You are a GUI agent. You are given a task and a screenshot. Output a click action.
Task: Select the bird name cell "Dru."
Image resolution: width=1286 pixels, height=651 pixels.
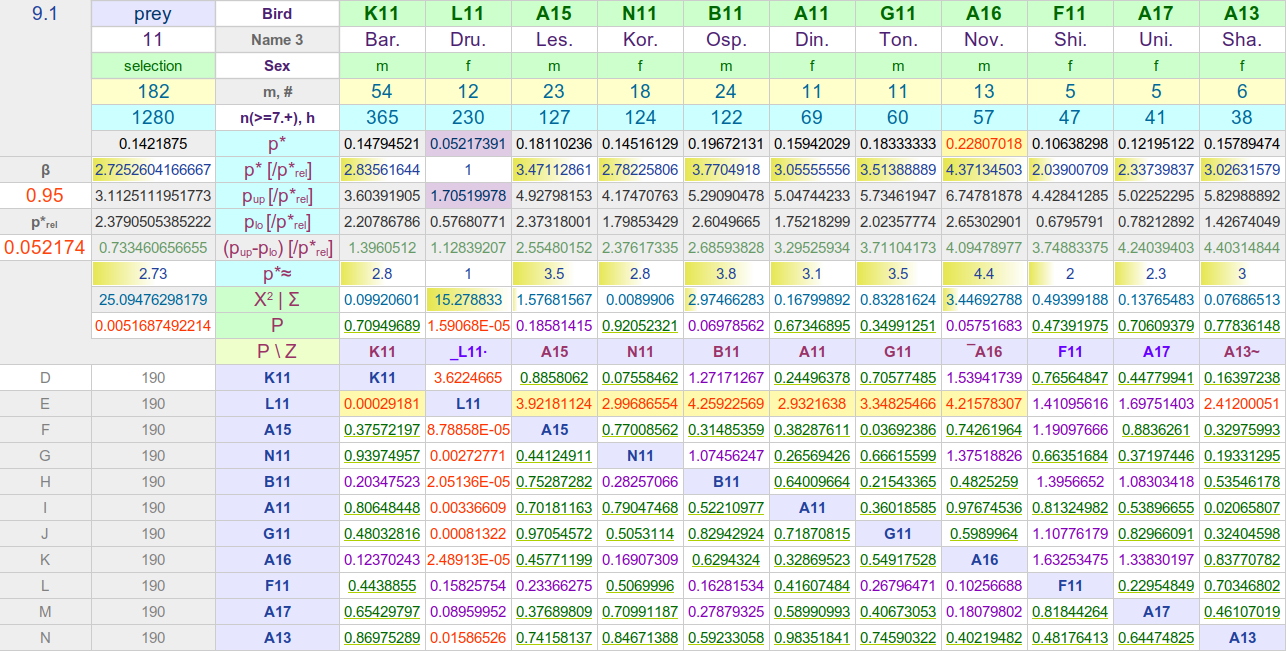(x=468, y=40)
